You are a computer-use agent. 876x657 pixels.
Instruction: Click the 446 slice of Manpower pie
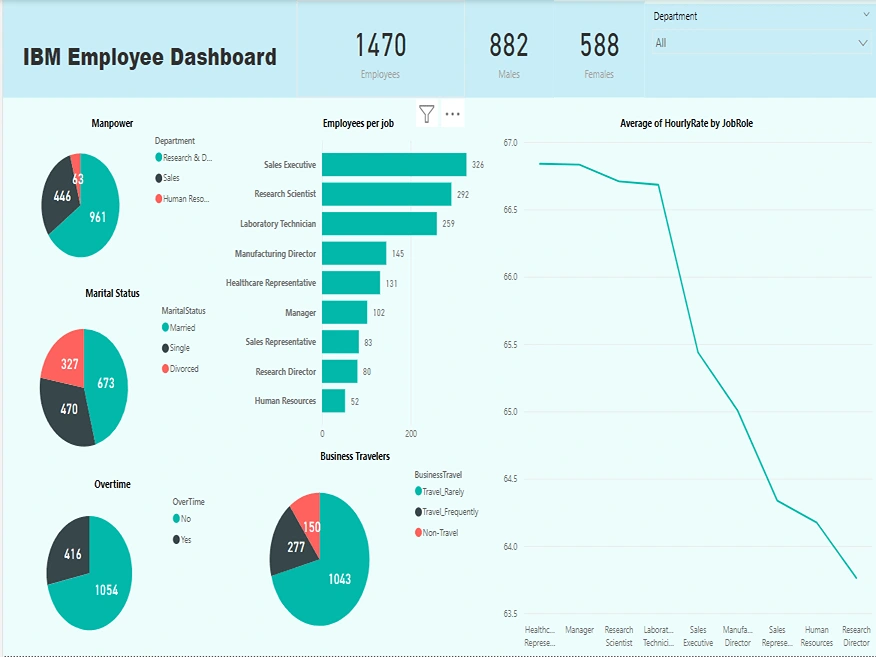[x=59, y=196]
